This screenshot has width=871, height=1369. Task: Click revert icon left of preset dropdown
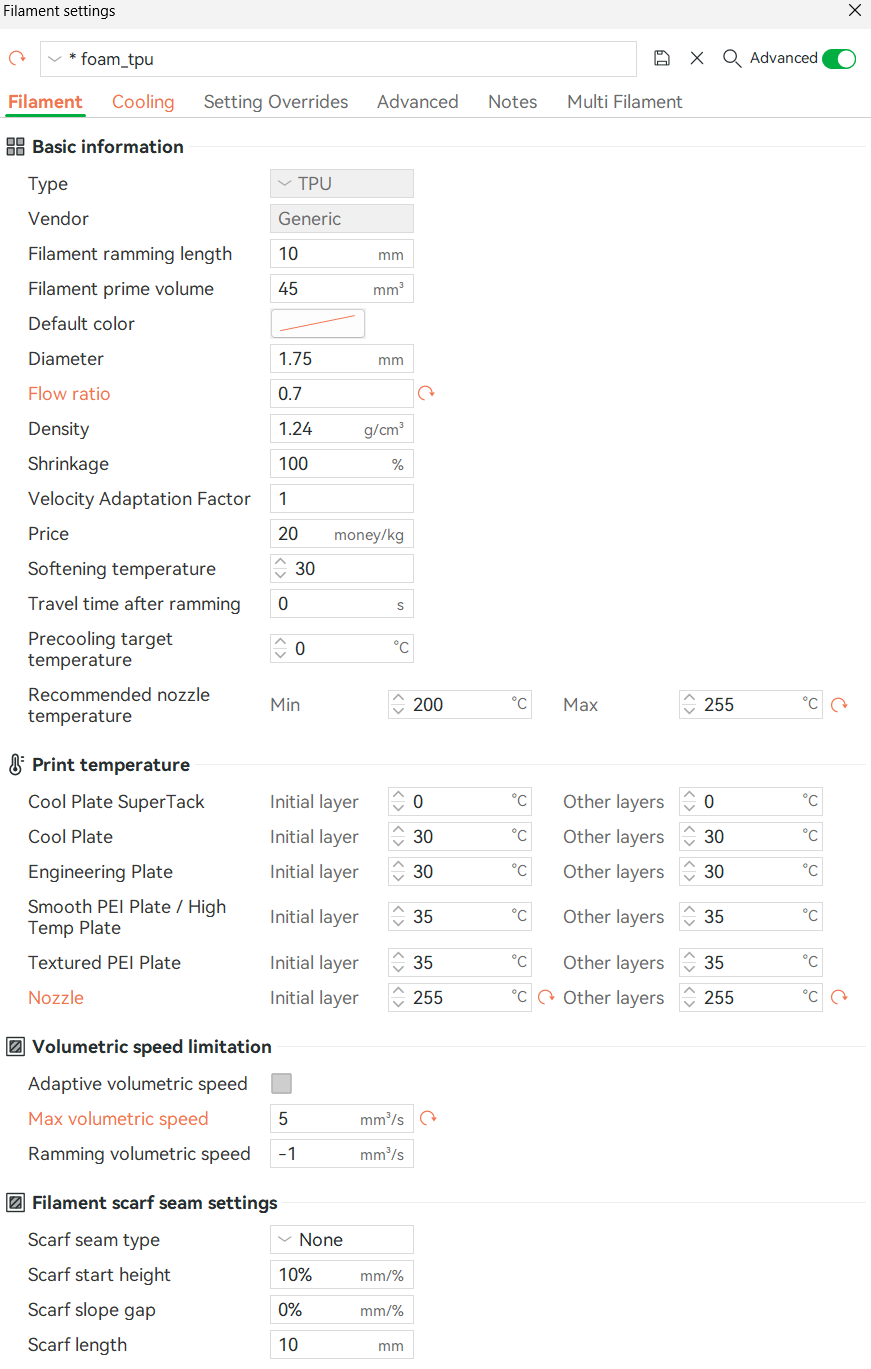[16, 58]
